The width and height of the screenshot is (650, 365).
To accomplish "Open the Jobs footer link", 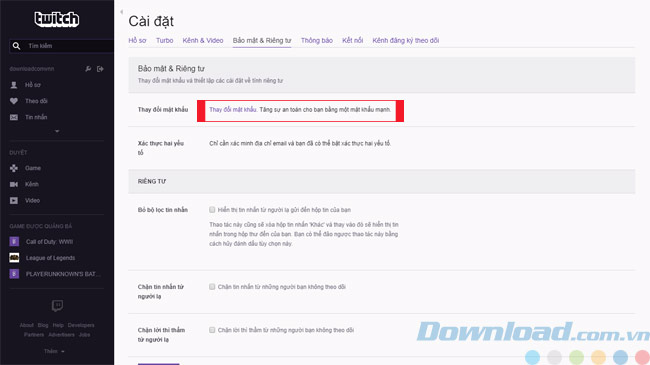I will click(x=84, y=335).
